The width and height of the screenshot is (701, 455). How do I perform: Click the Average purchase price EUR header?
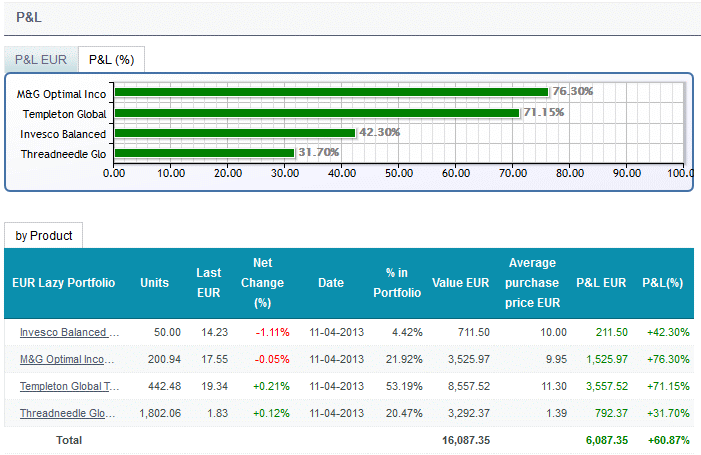[x=532, y=282]
